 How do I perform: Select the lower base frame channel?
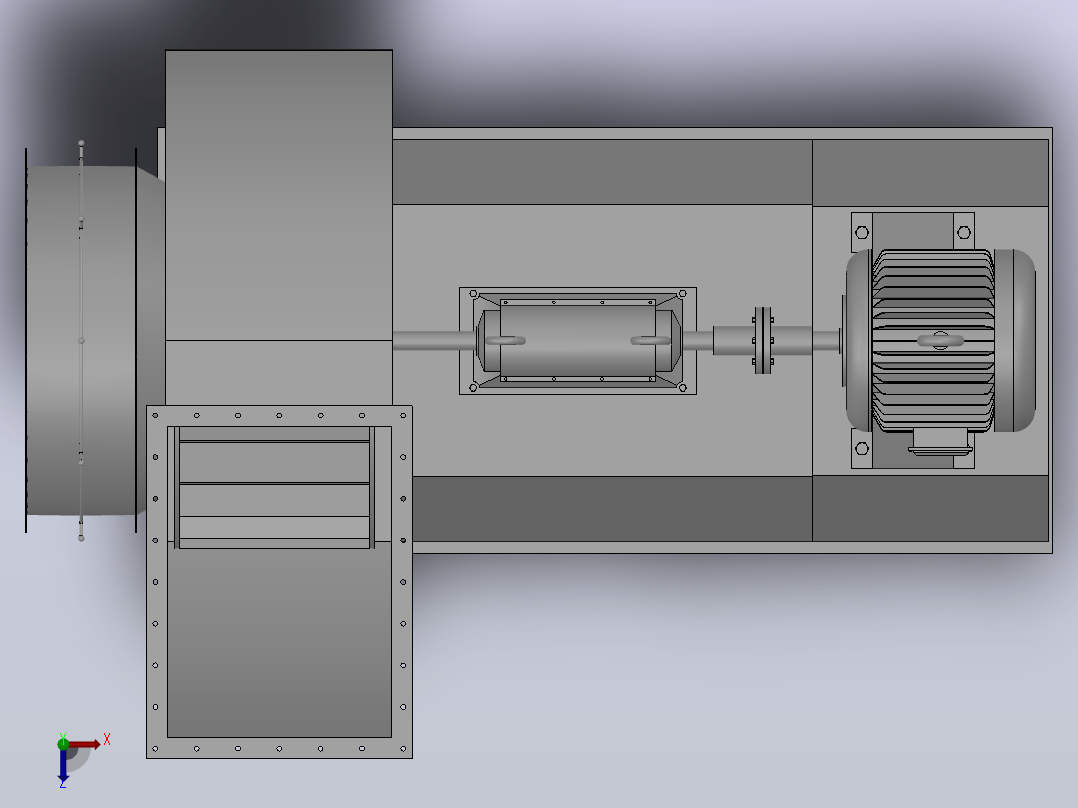612,509
